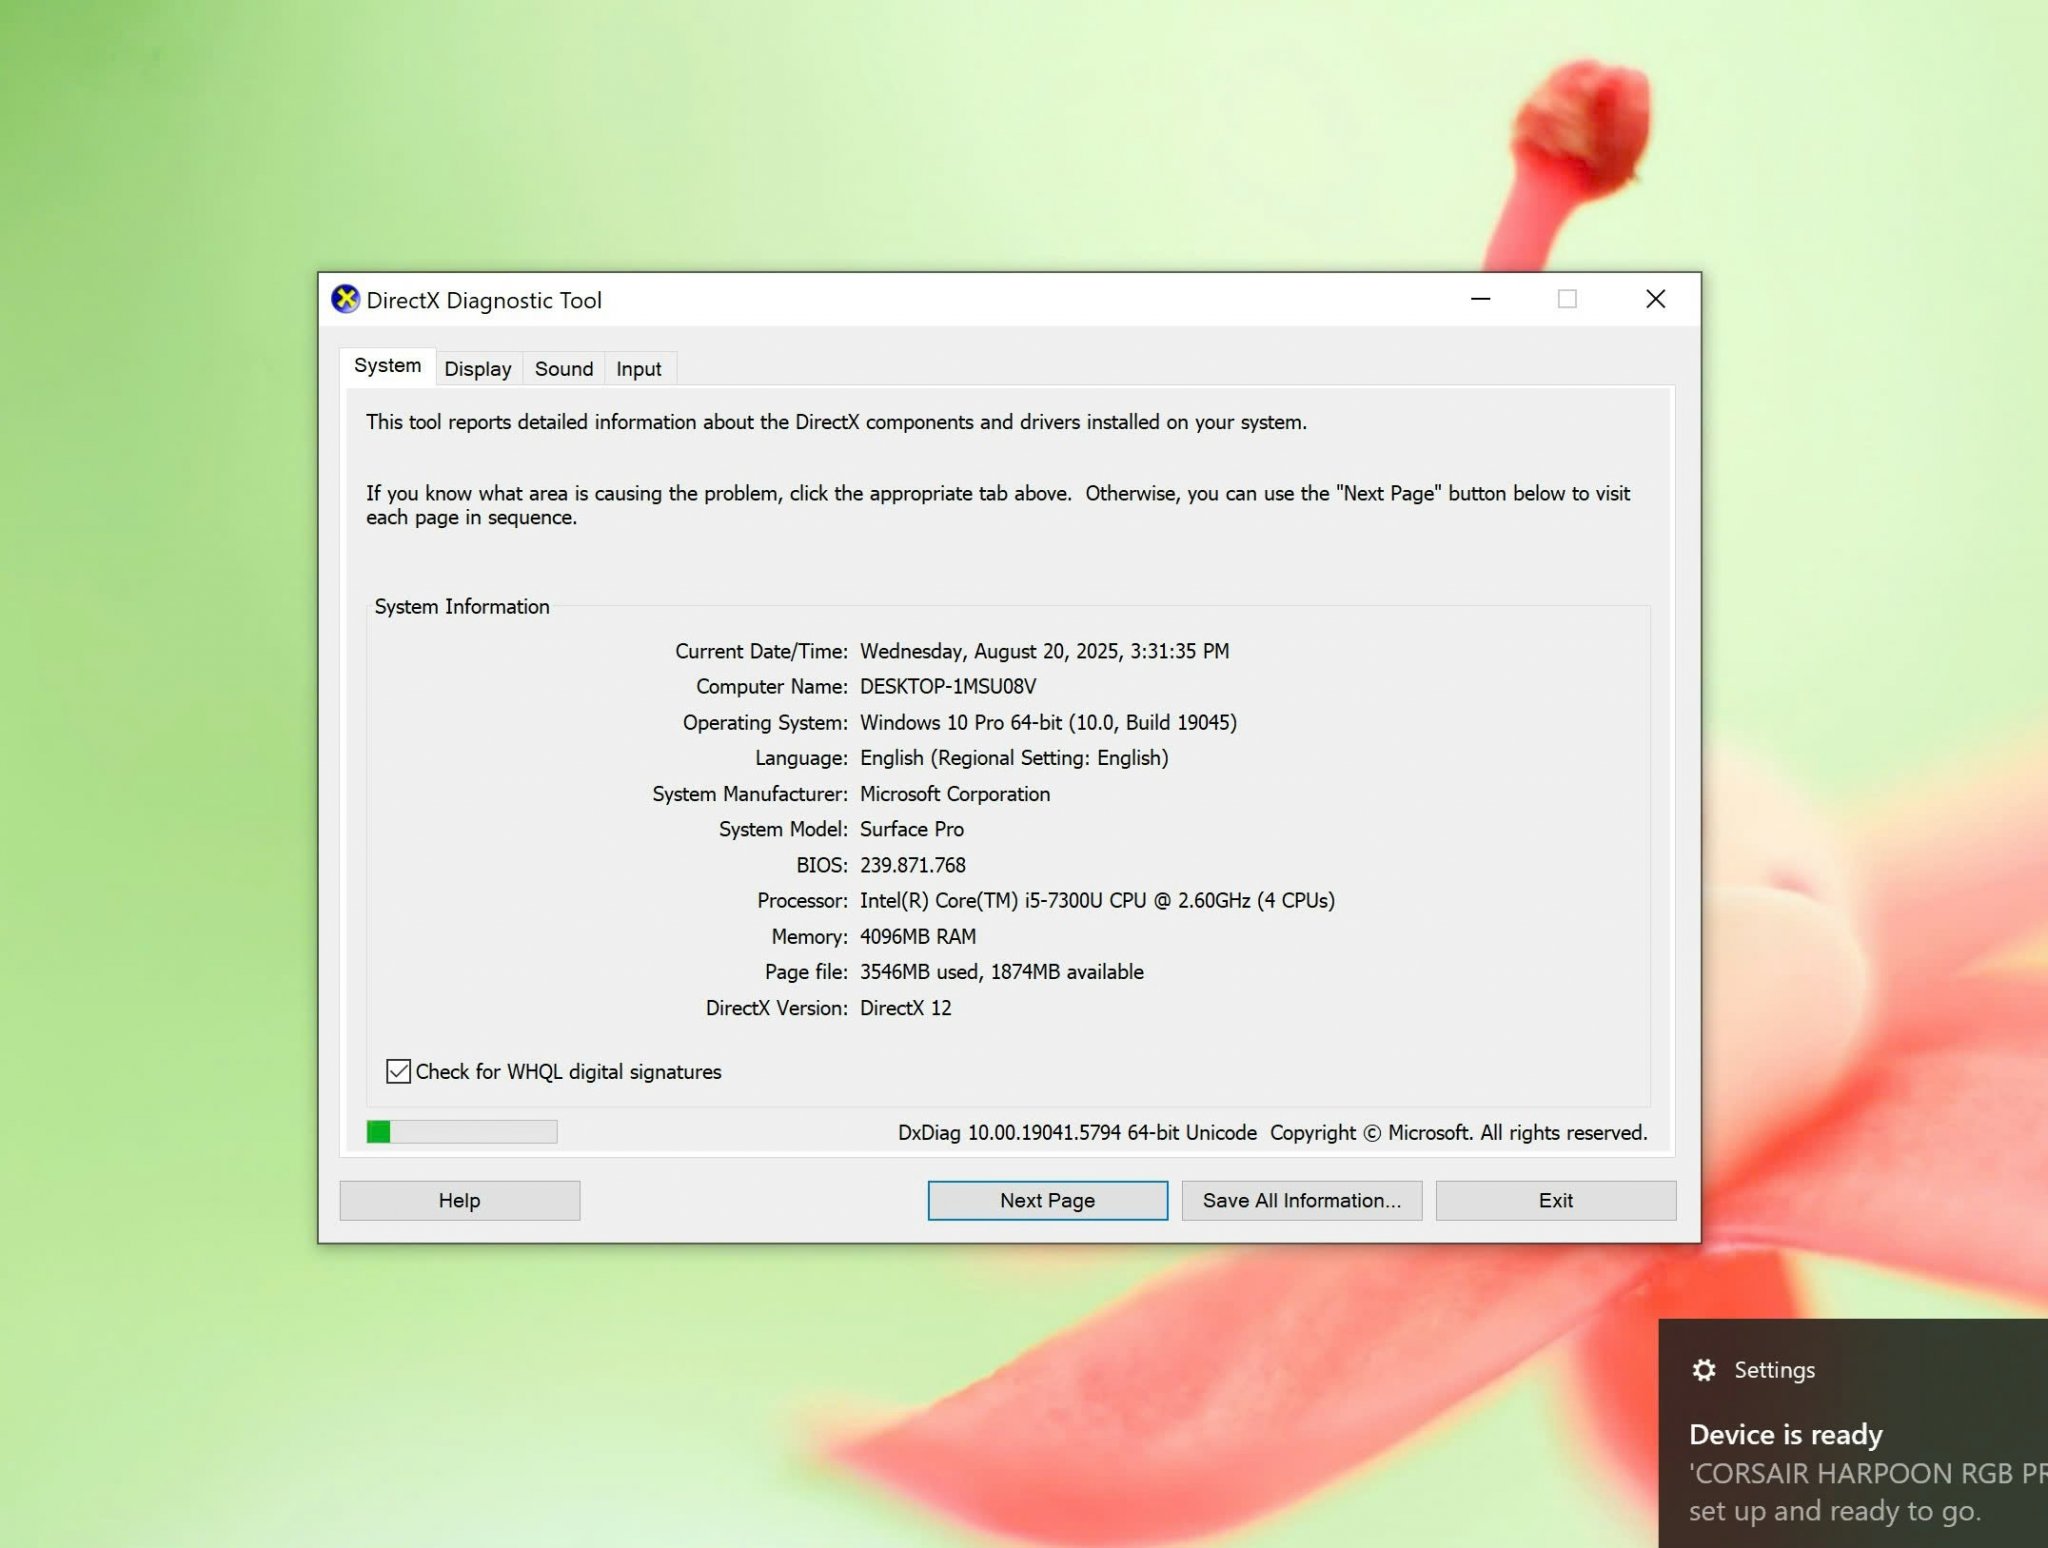The image size is (2048, 1548).
Task: Click the DxDiag version copyright text
Action: tap(1272, 1133)
